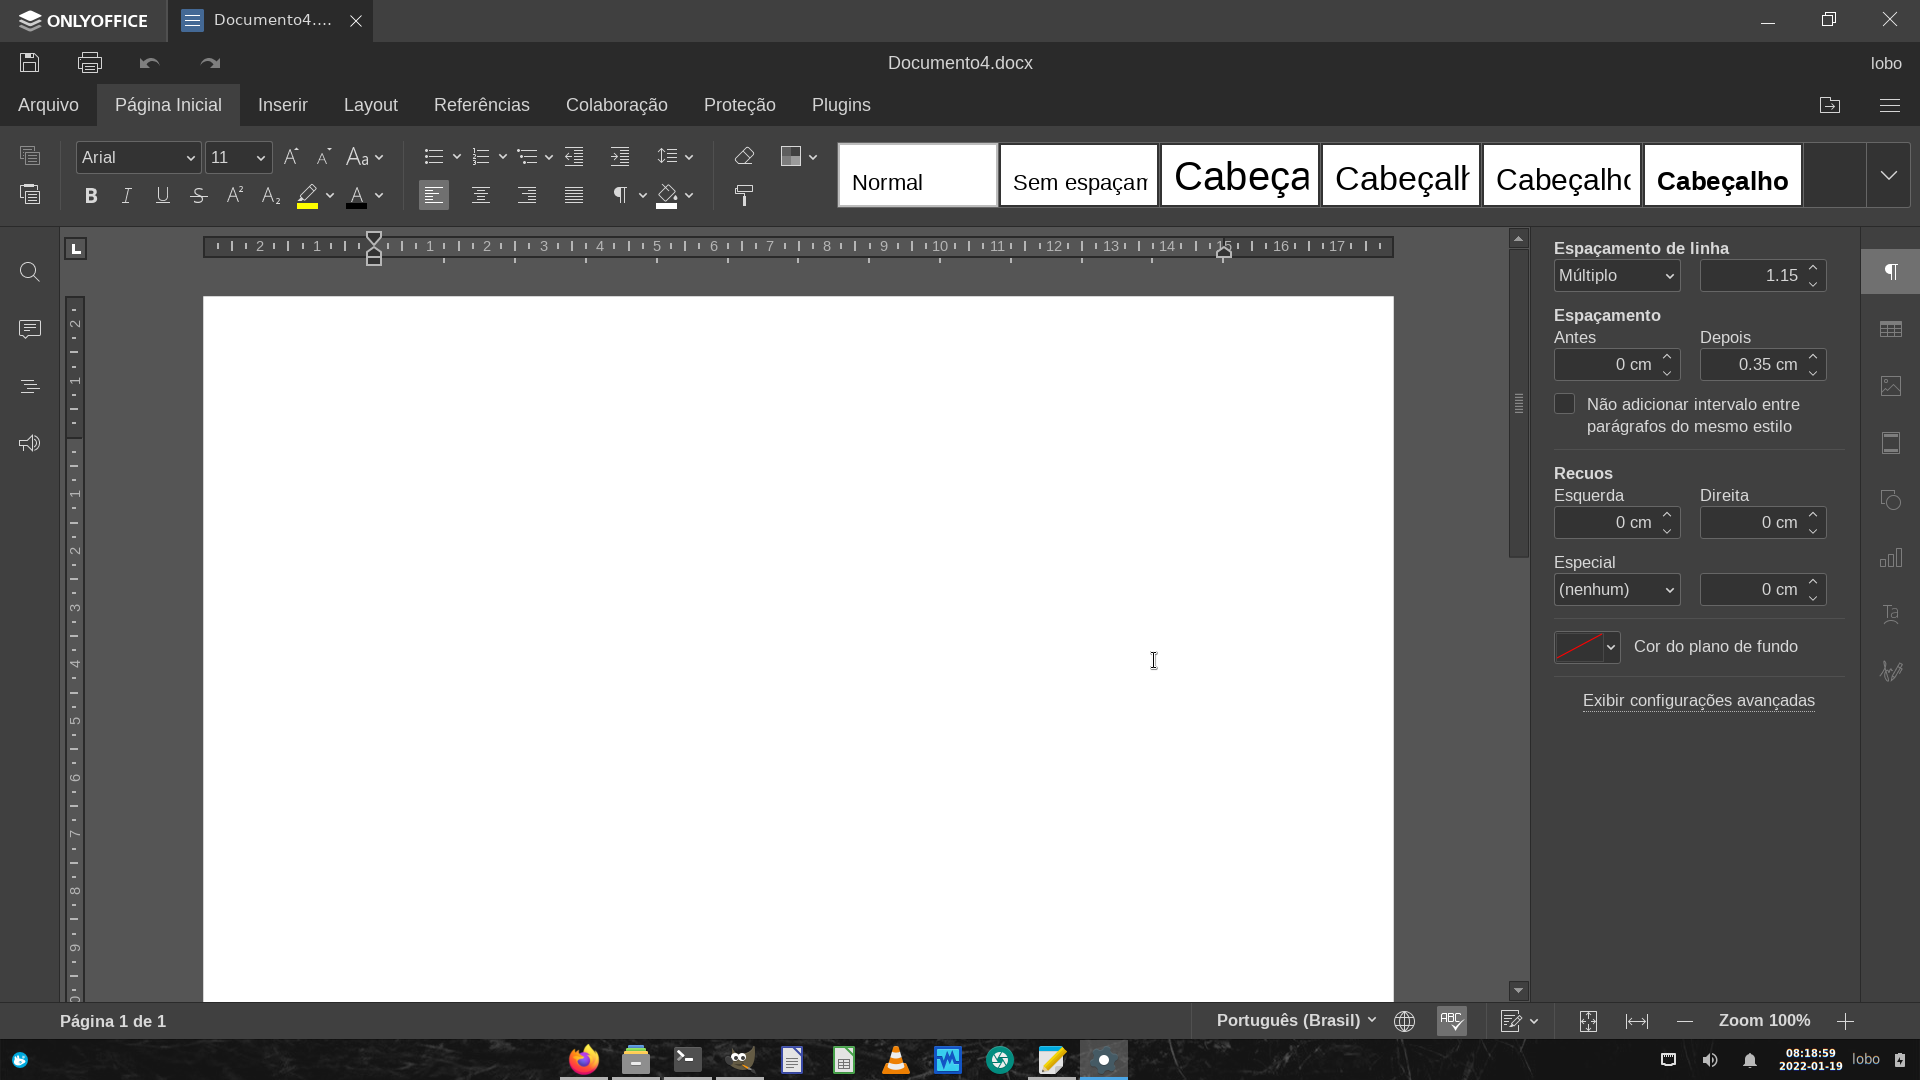Toggle spell checking in the status bar
1920x1080 pixels.
click(1452, 1021)
